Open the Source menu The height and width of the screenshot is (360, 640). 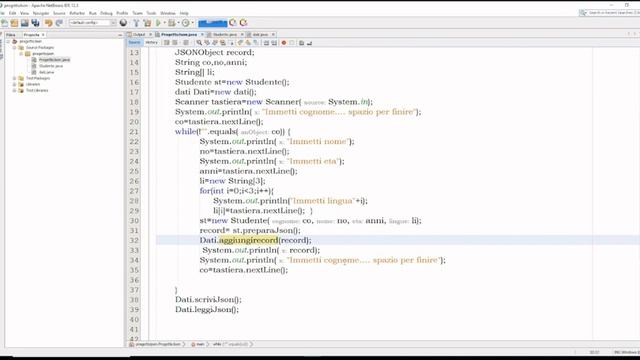59,13
